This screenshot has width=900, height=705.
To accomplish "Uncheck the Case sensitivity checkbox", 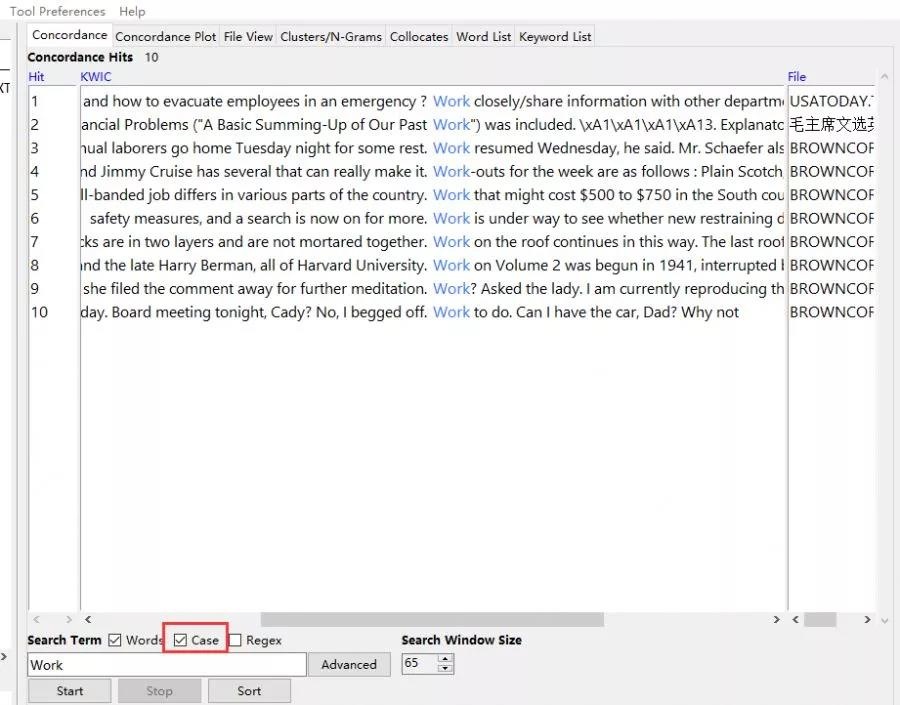I will 180,640.
